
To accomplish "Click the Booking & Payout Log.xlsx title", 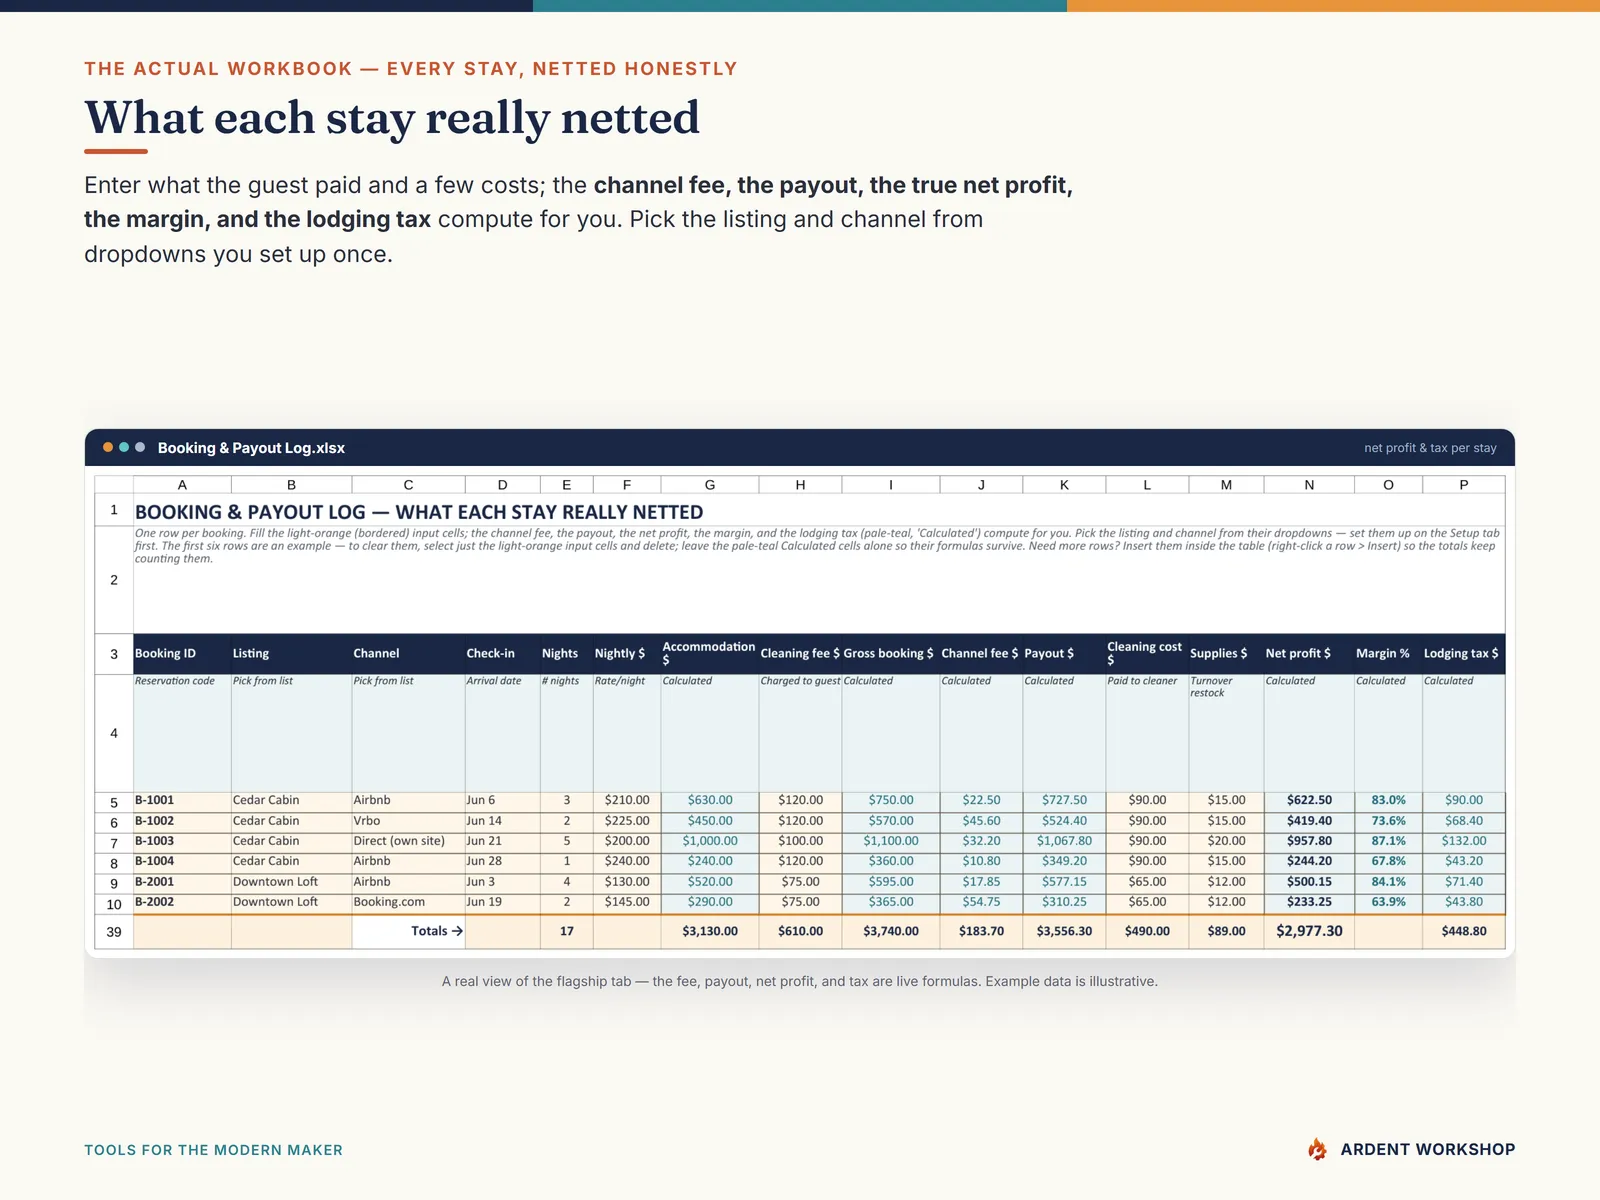I will (251, 448).
